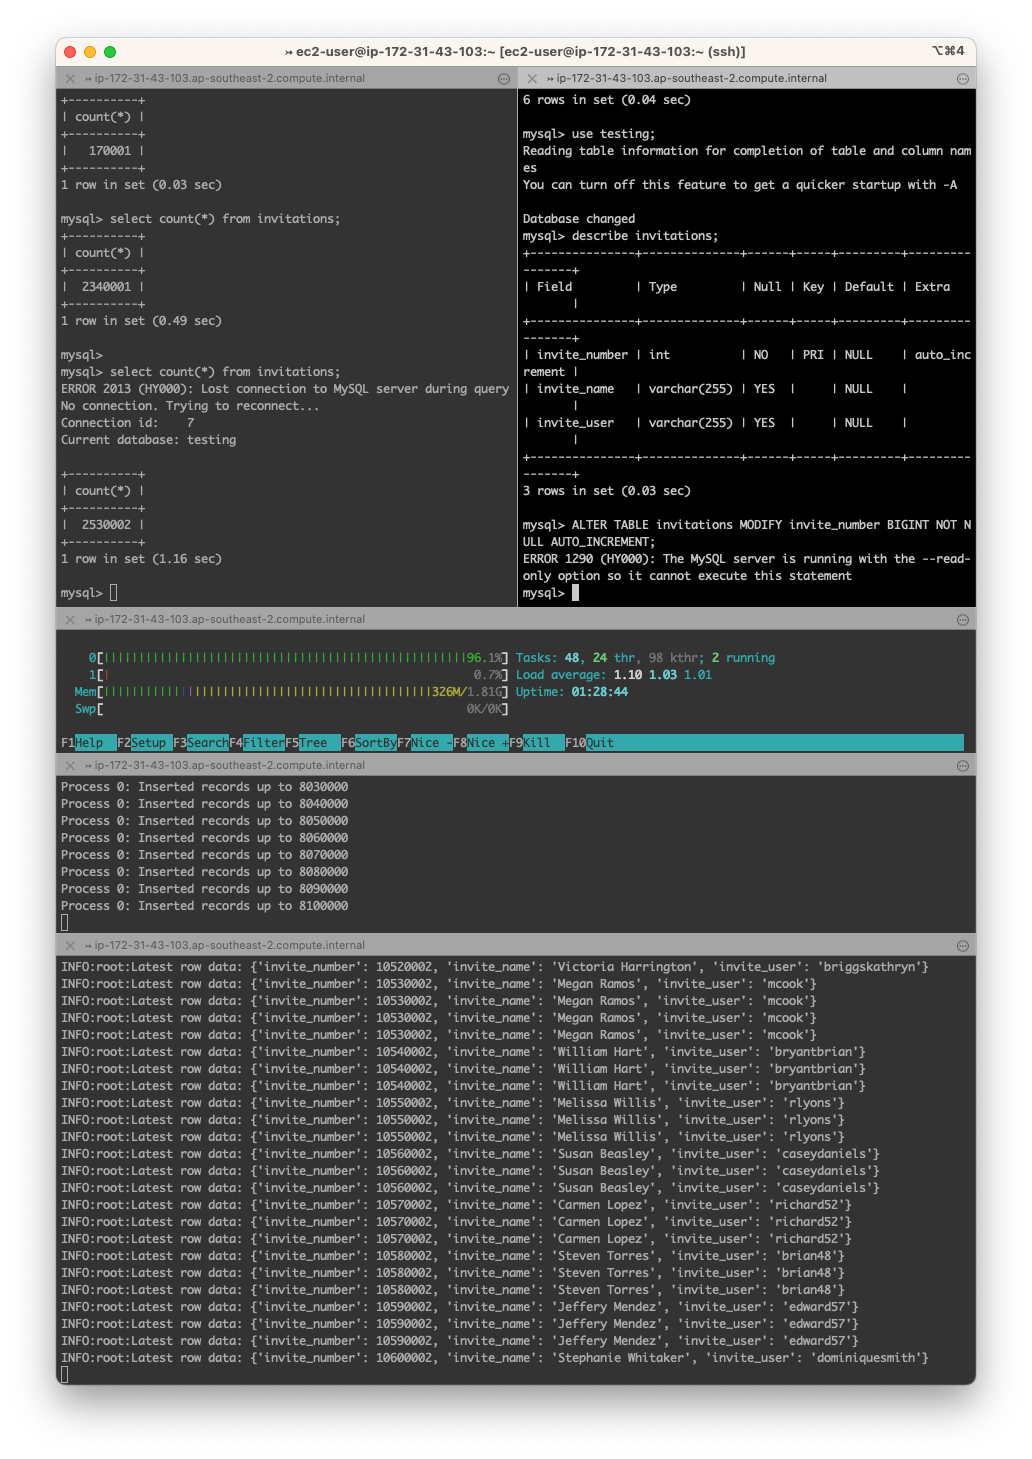Open pane menu of INFO:root log pane
1032x1459 pixels.
(x=963, y=945)
